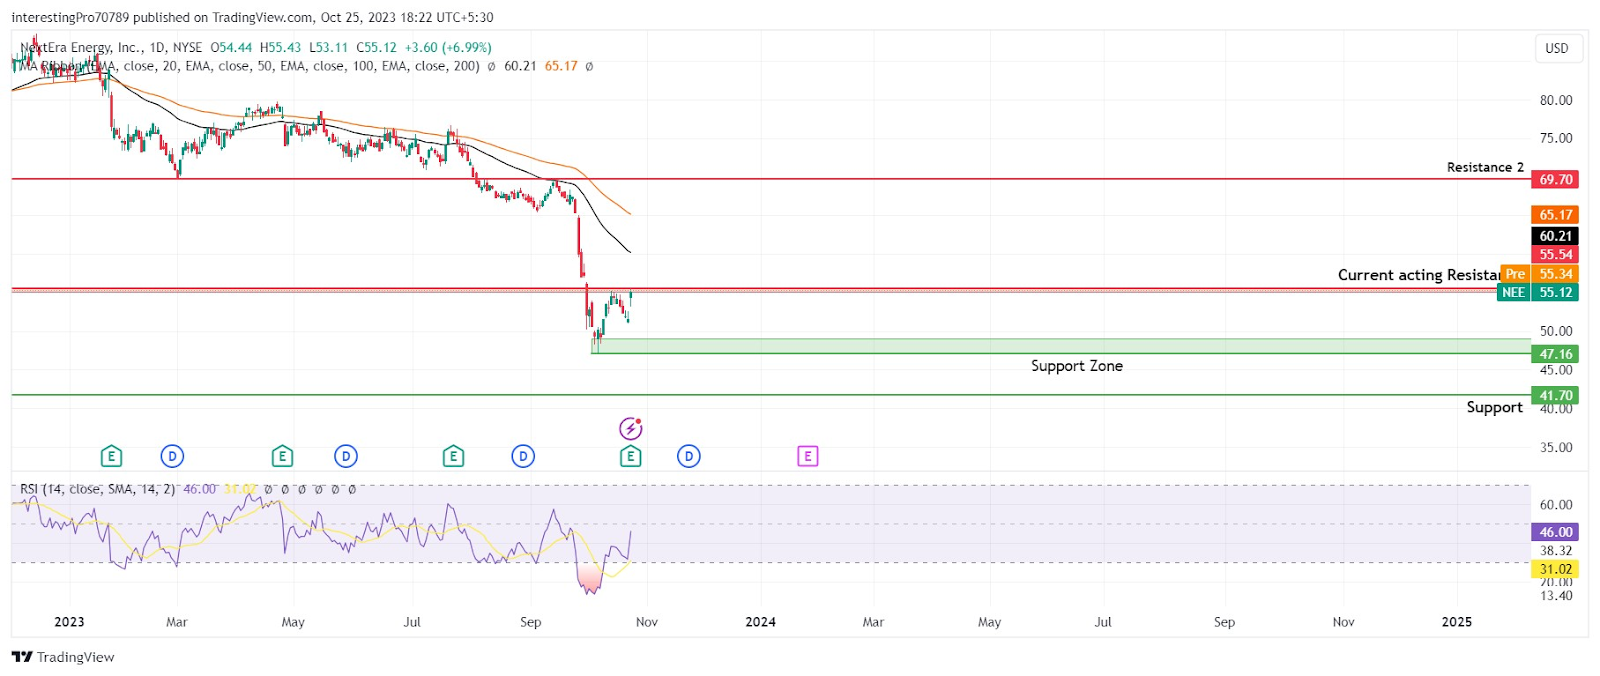Click the 80.00 price axis label
Screen dimensions: 1600x676
(x=1556, y=100)
